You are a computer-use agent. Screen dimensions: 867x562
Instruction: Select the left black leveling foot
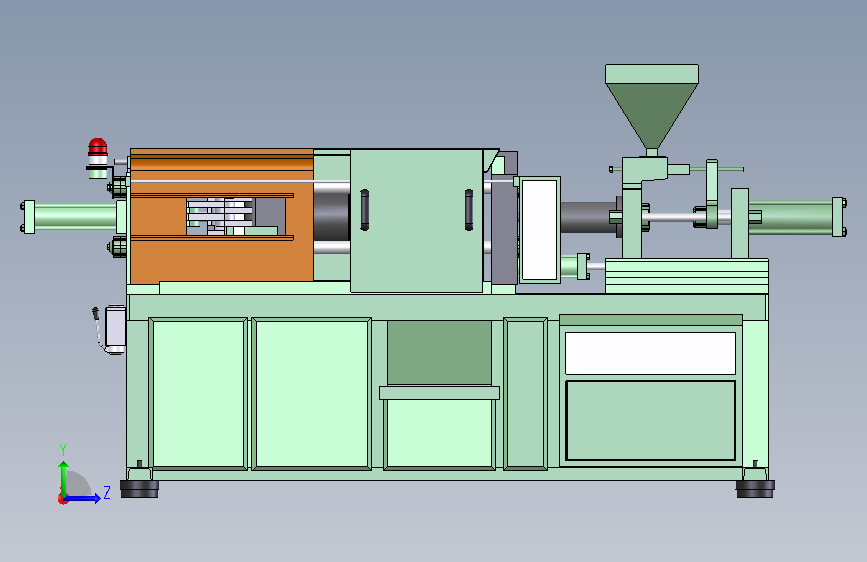[139, 488]
